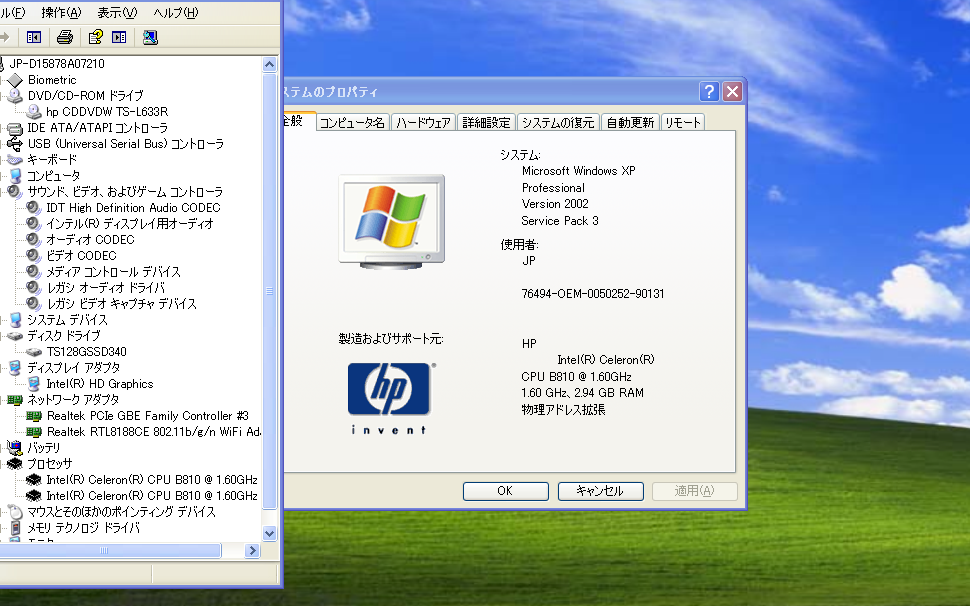Select コンピュータ category in device tree
Image resolution: width=970 pixels, height=606 pixels.
tap(53, 176)
